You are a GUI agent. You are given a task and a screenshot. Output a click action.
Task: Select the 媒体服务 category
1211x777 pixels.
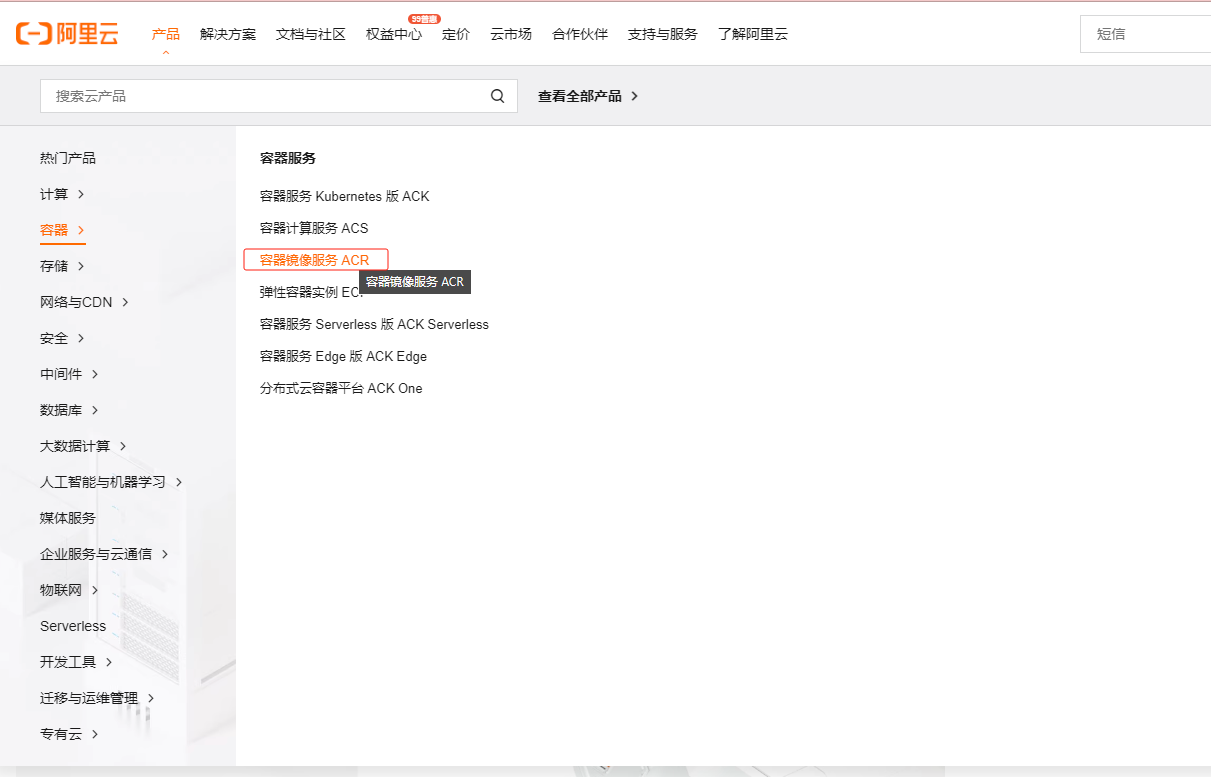(x=68, y=518)
